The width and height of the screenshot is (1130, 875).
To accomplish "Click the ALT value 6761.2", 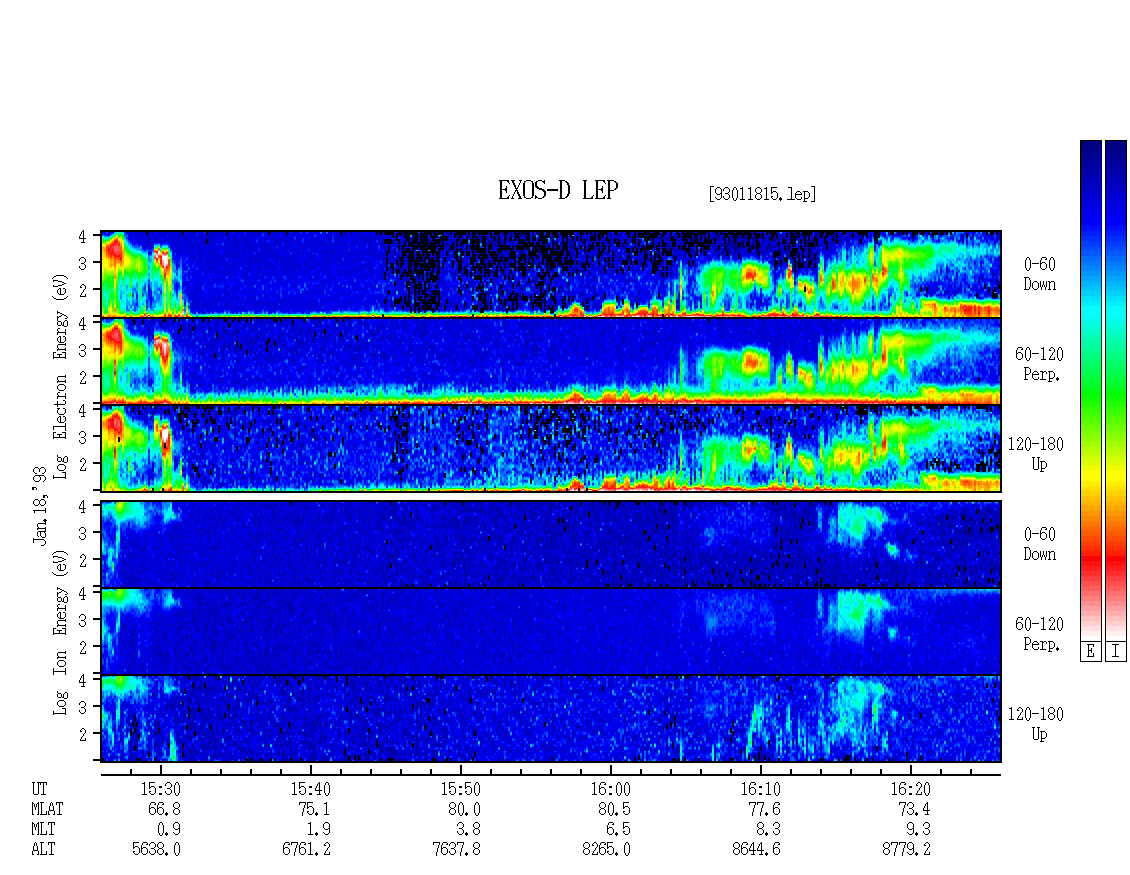I will coord(306,850).
